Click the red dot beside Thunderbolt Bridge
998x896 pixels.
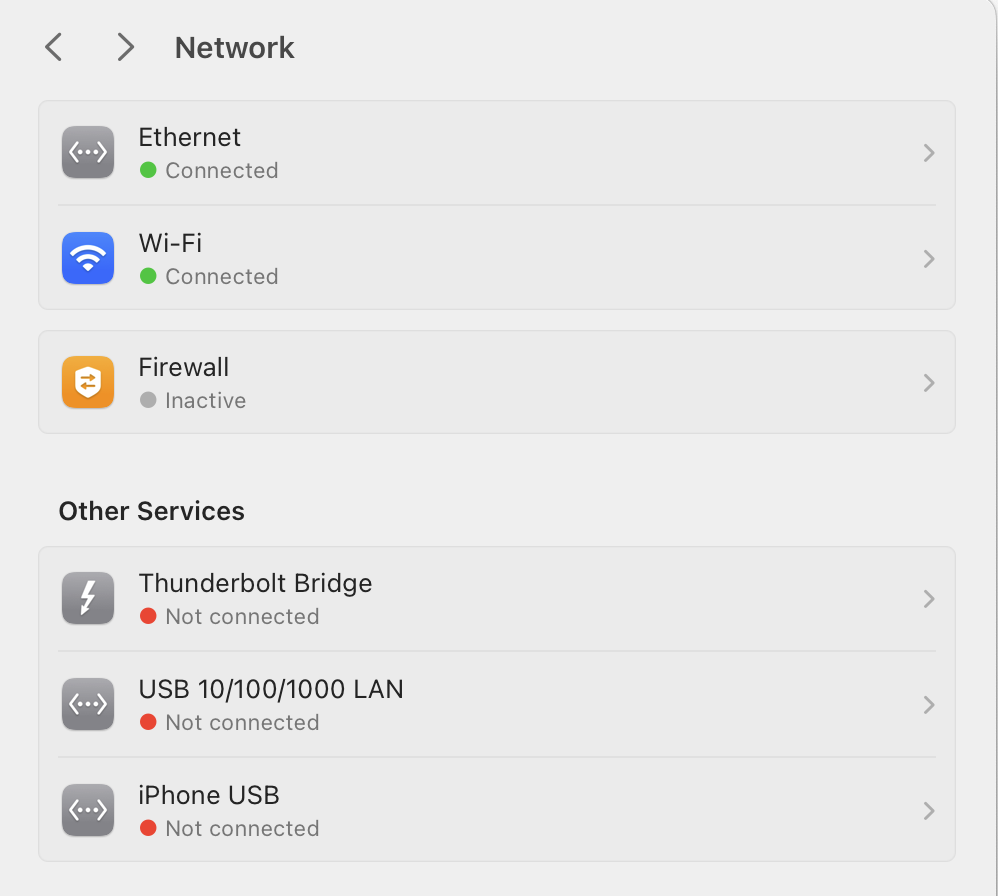tap(150, 617)
